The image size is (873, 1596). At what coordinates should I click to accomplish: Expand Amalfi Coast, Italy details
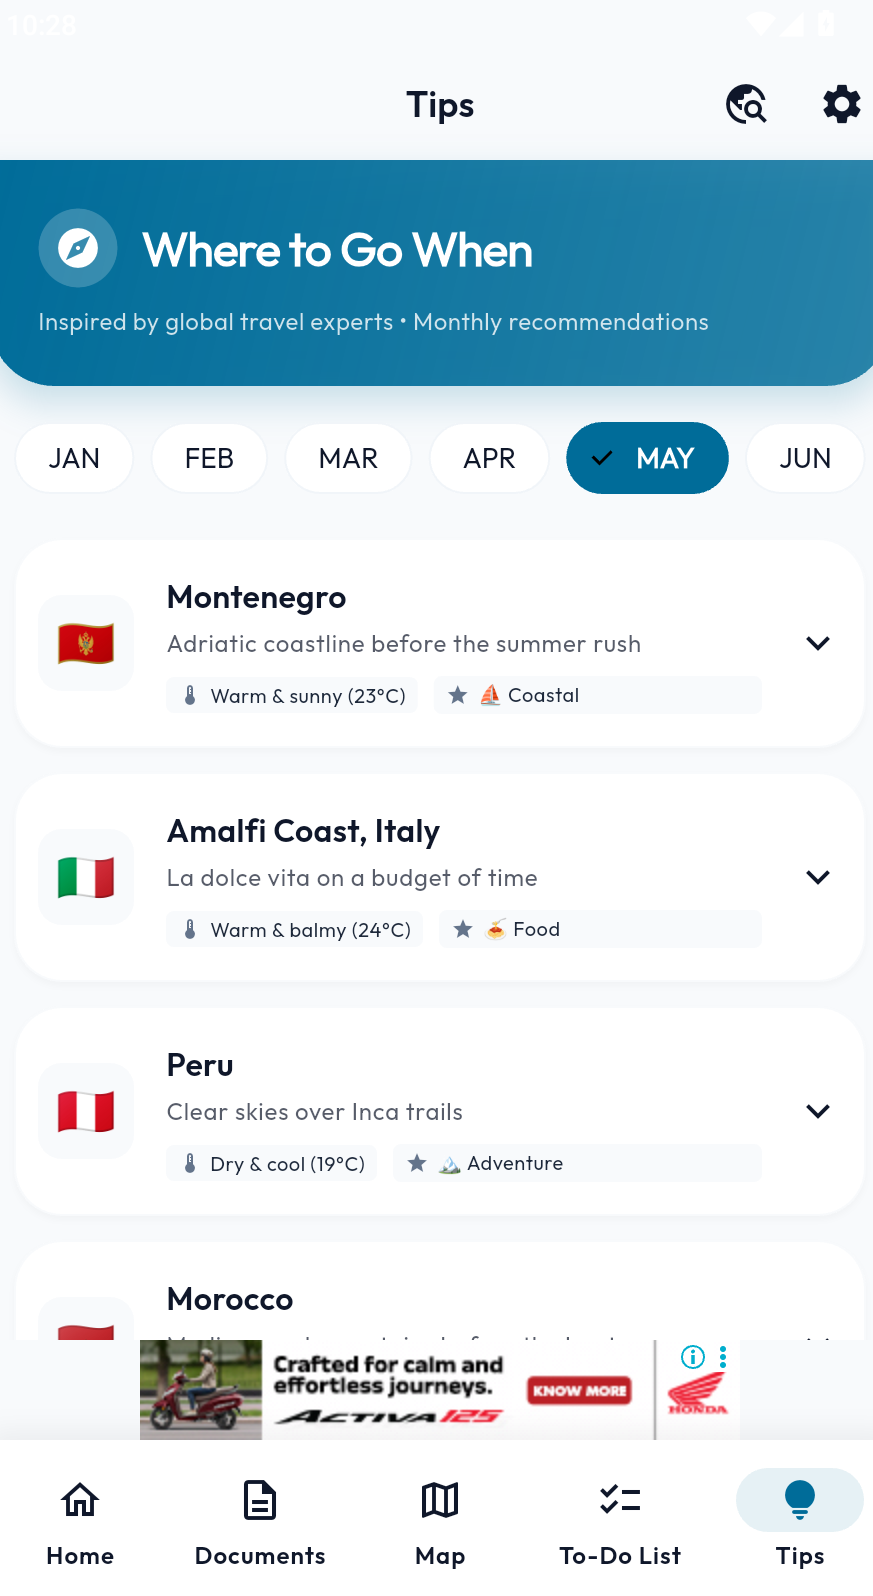point(818,877)
